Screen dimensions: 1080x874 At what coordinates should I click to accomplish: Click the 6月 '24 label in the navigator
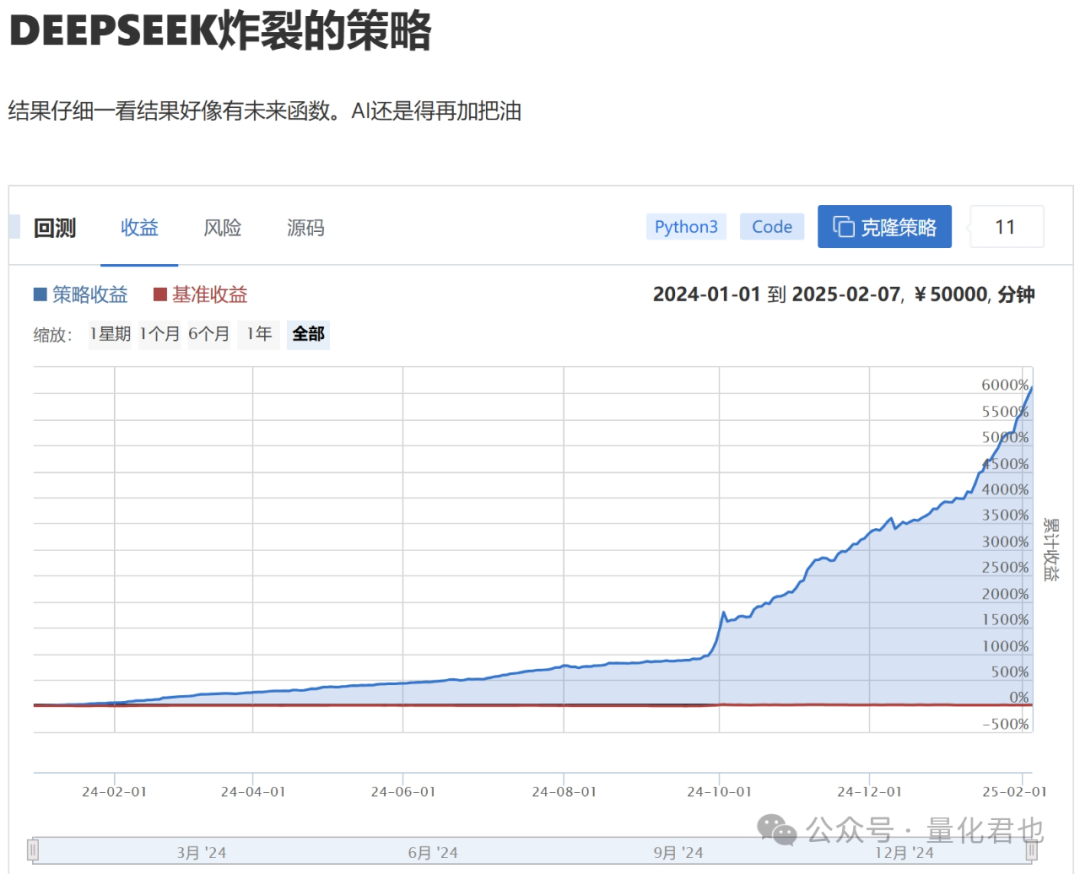click(433, 853)
